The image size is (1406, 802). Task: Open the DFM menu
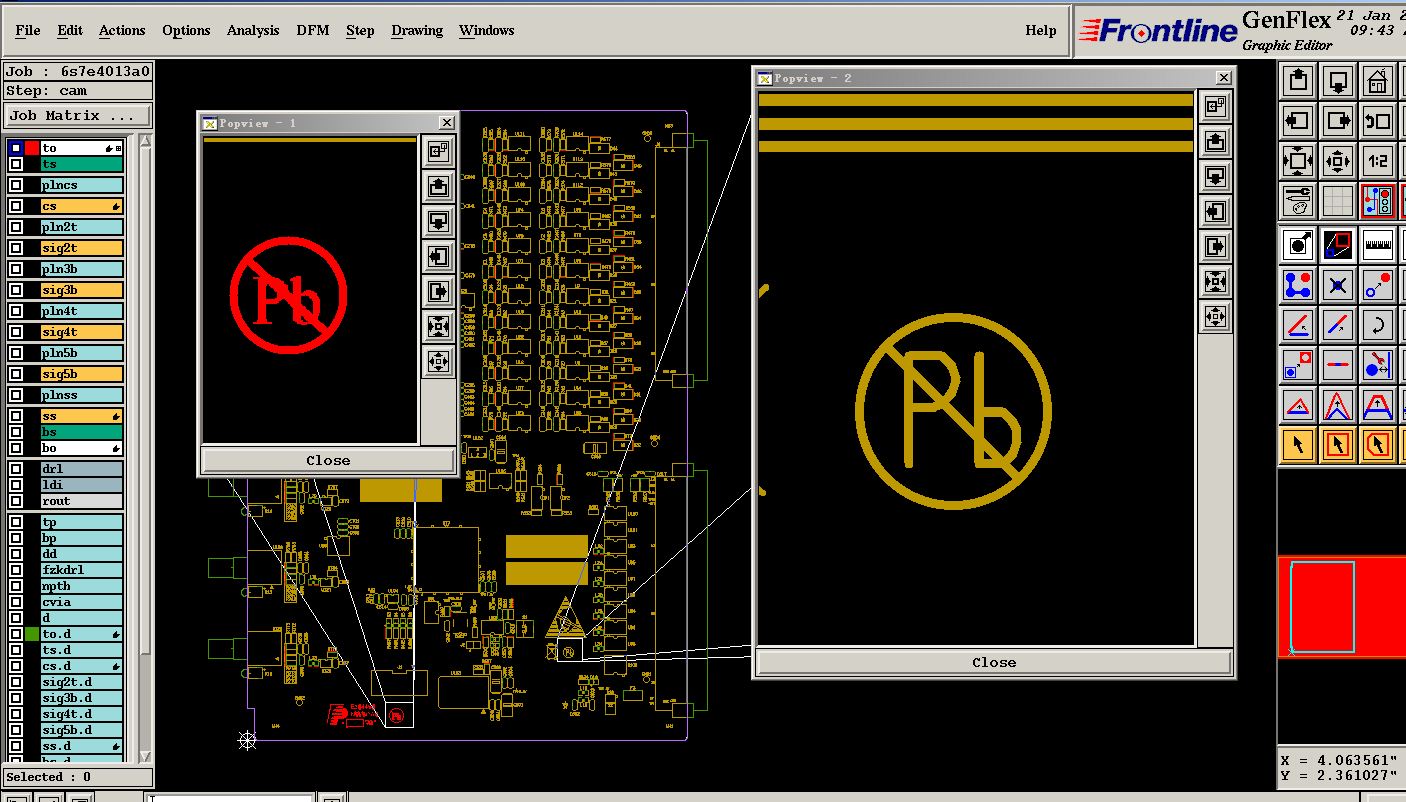point(313,30)
